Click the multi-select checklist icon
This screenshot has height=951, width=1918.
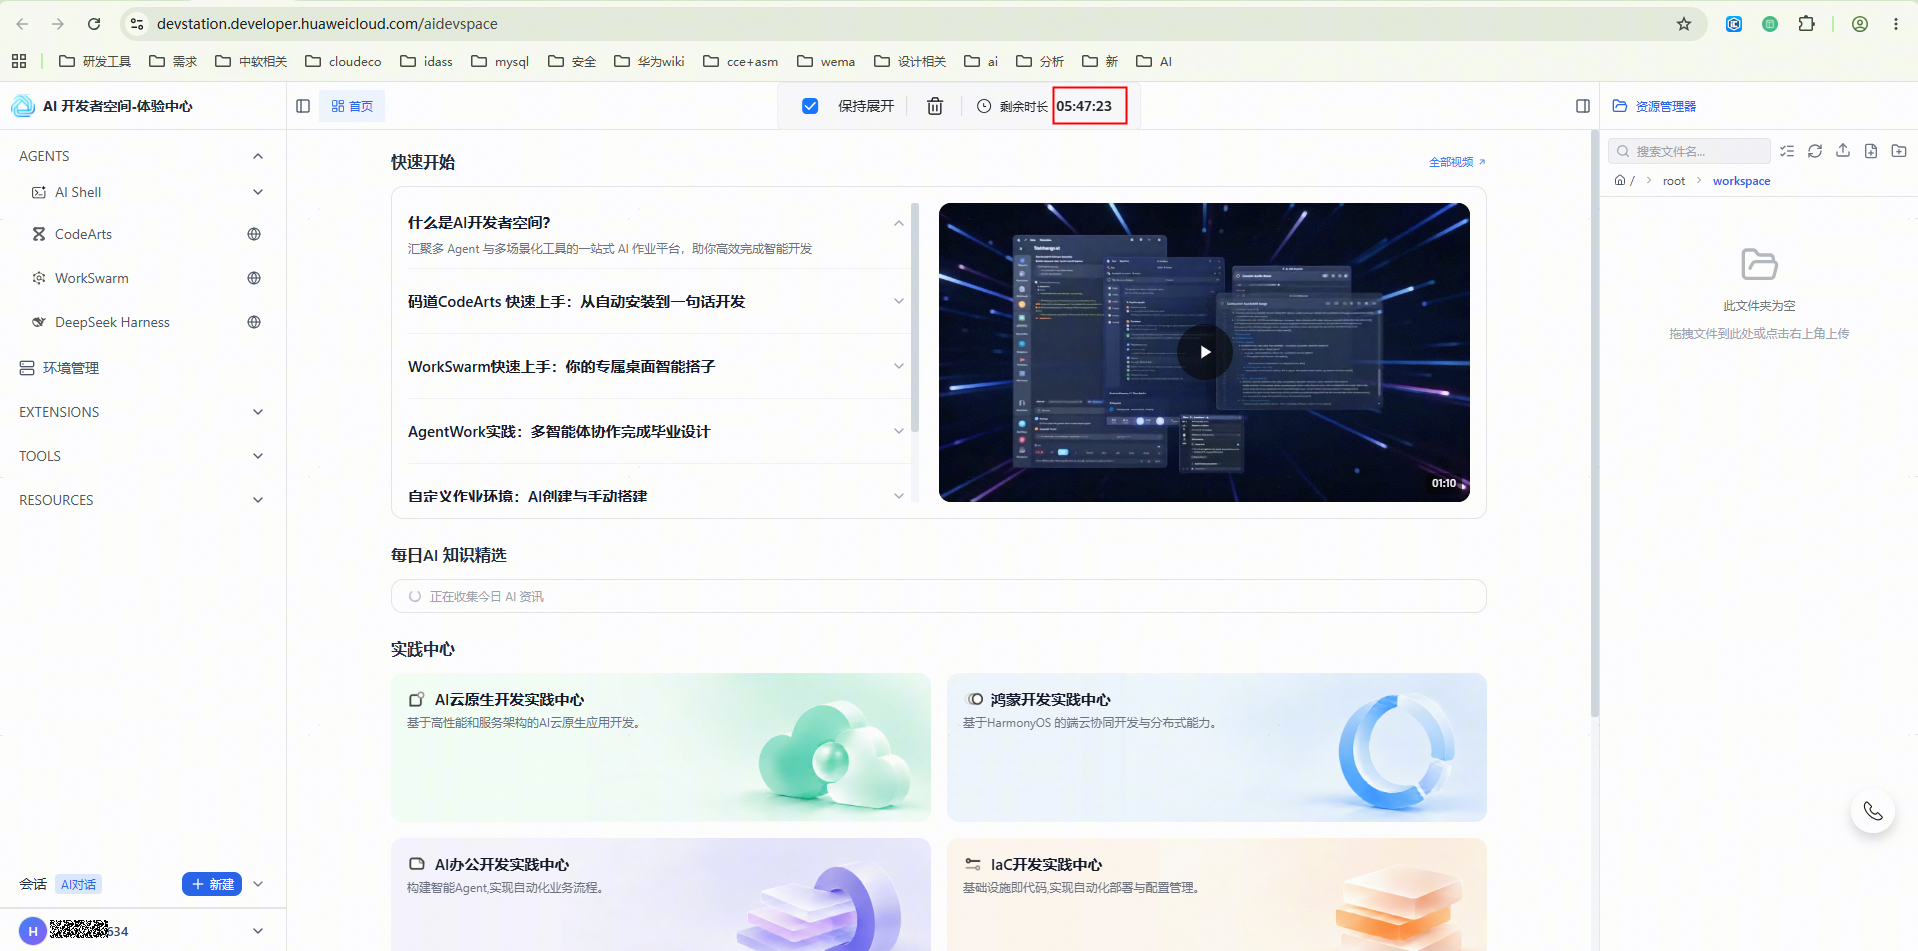[x=1787, y=151]
